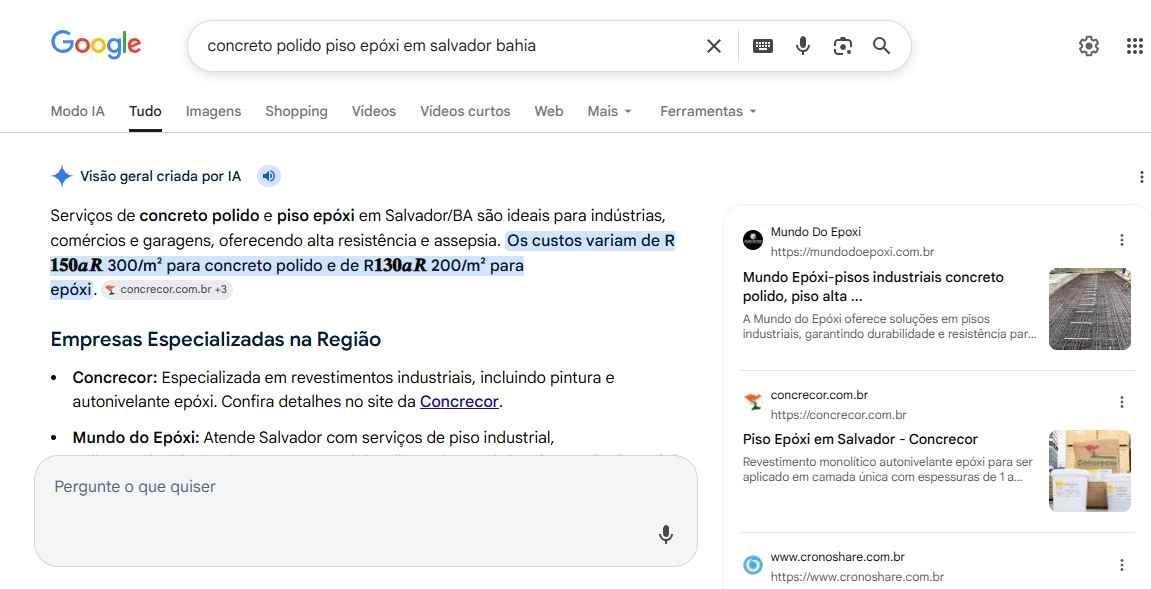Submit search with magnifier icon
Screen dimensions: 1151x589
[882, 46]
